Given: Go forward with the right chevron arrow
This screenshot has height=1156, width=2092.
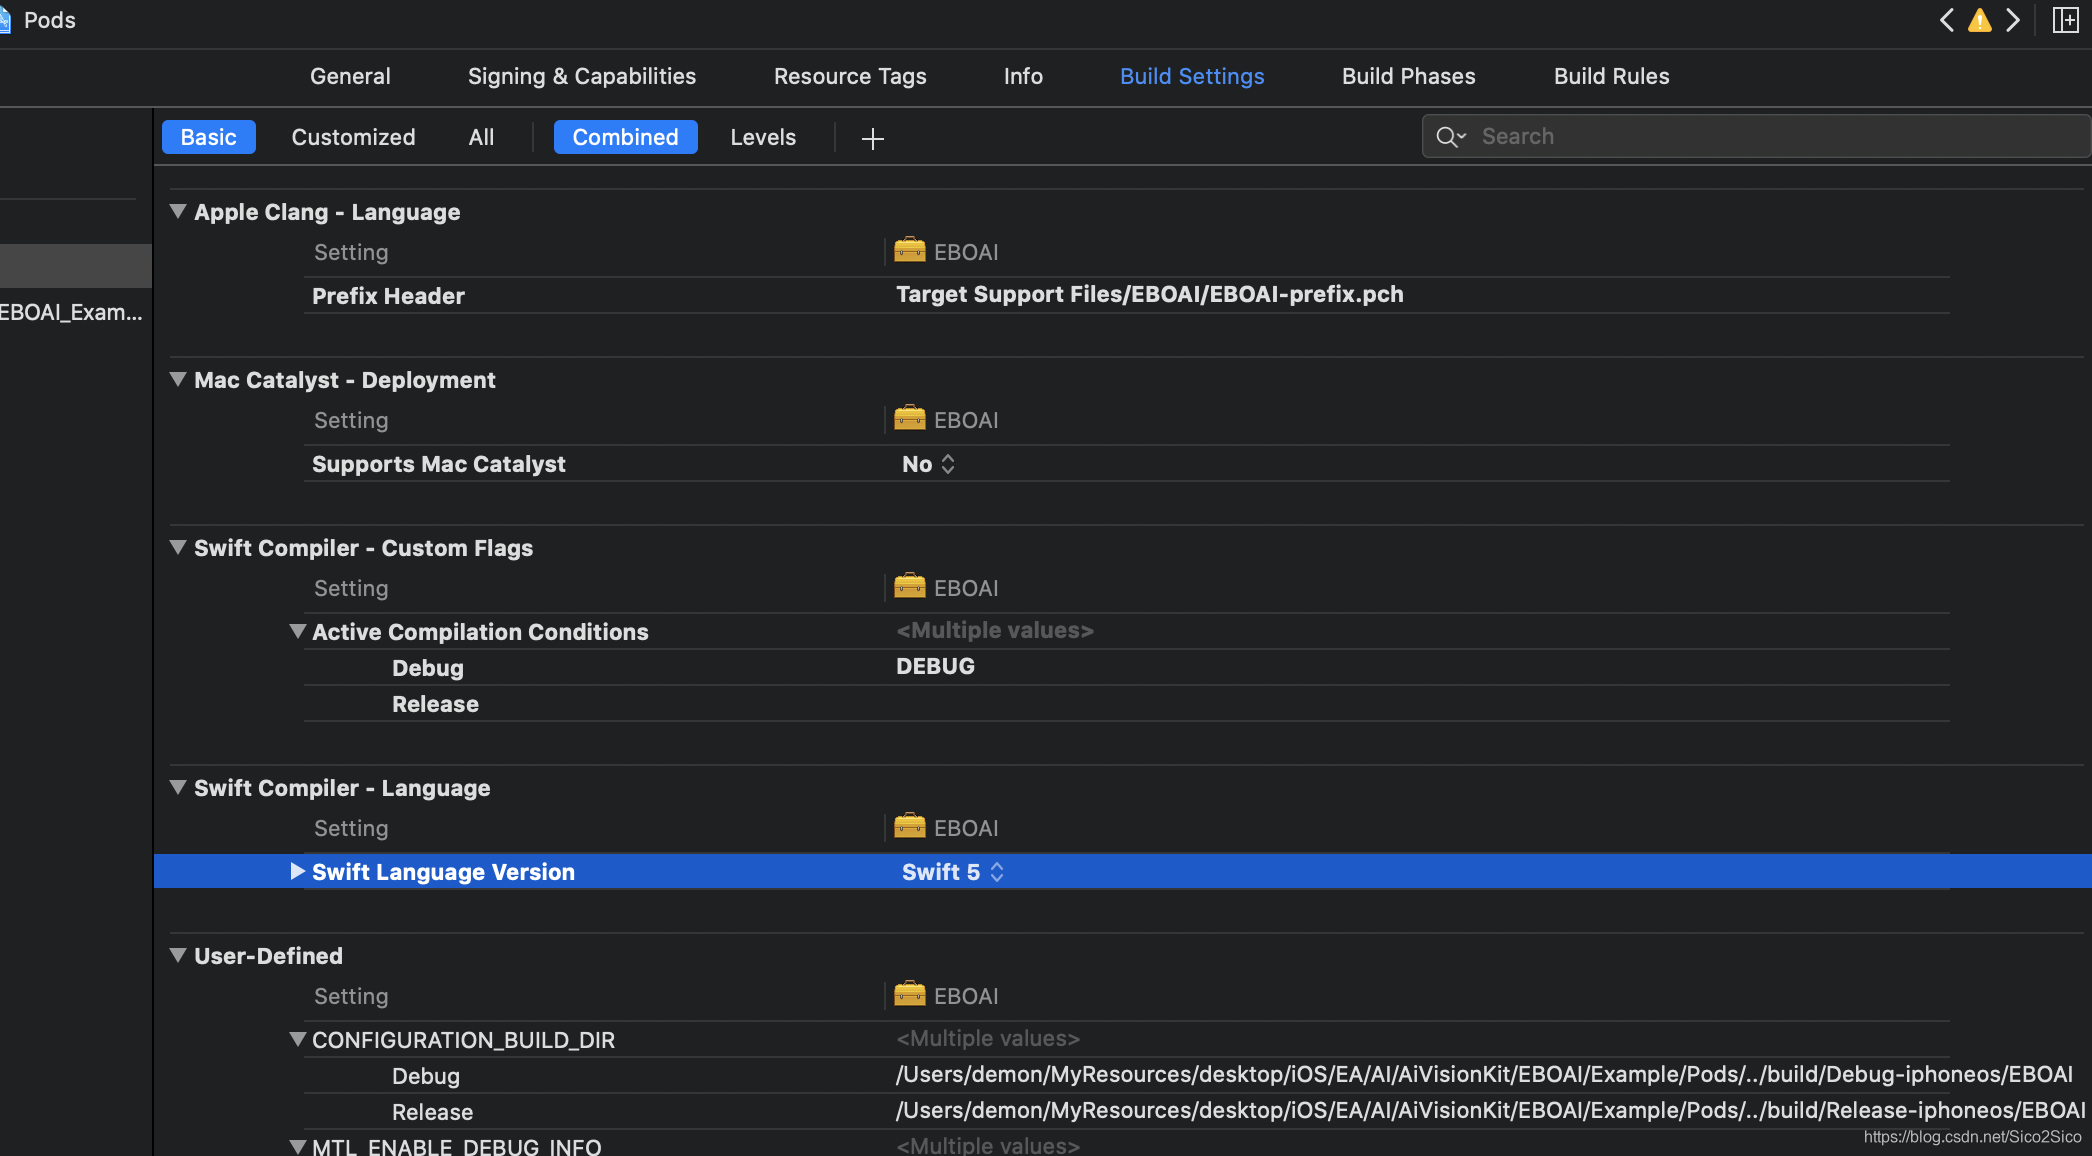Looking at the screenshot, I should point(2013,20).
